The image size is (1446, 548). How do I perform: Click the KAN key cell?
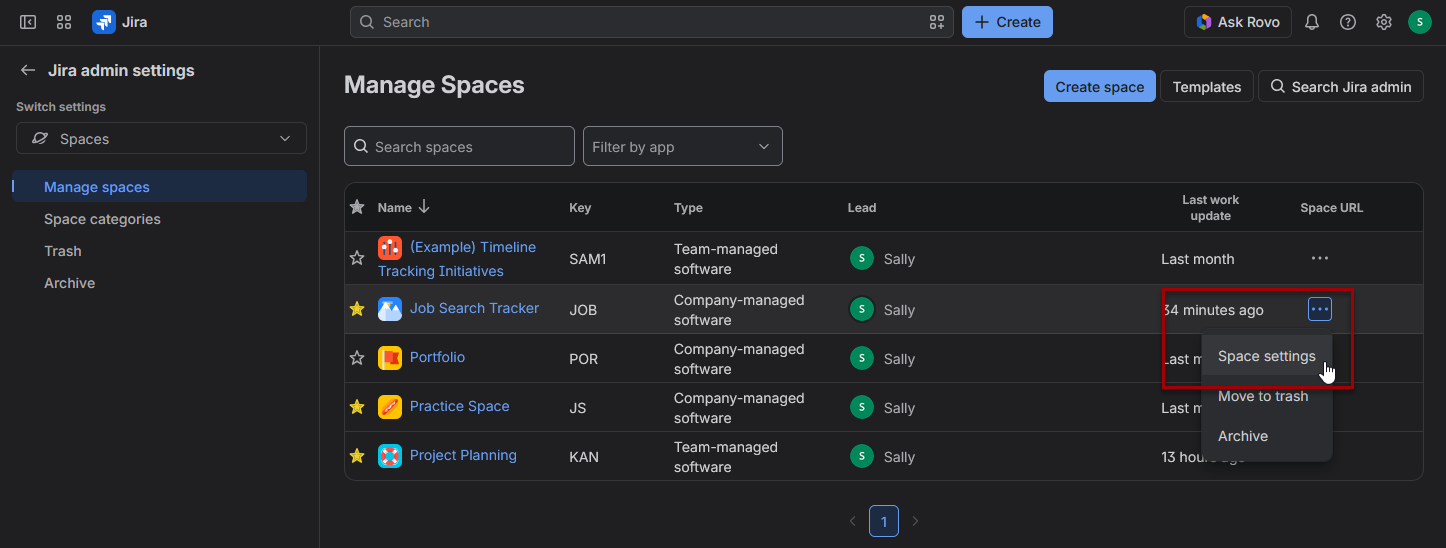click(584, 457)
